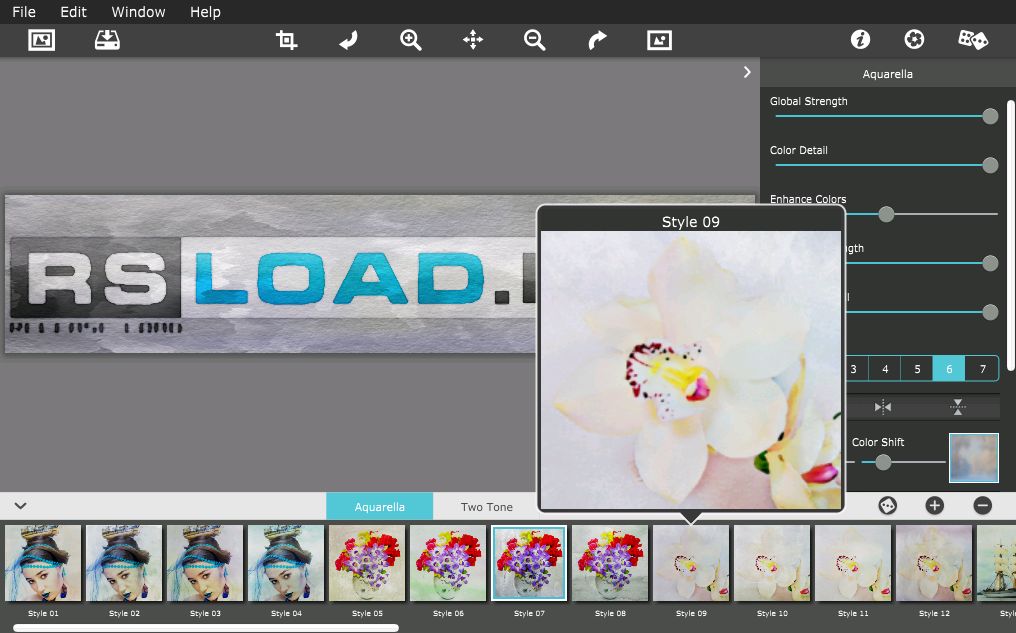1016x633 pixels.
Task: Apply the Style 05 preset thumbnail
Action: [x=367, y=563]
